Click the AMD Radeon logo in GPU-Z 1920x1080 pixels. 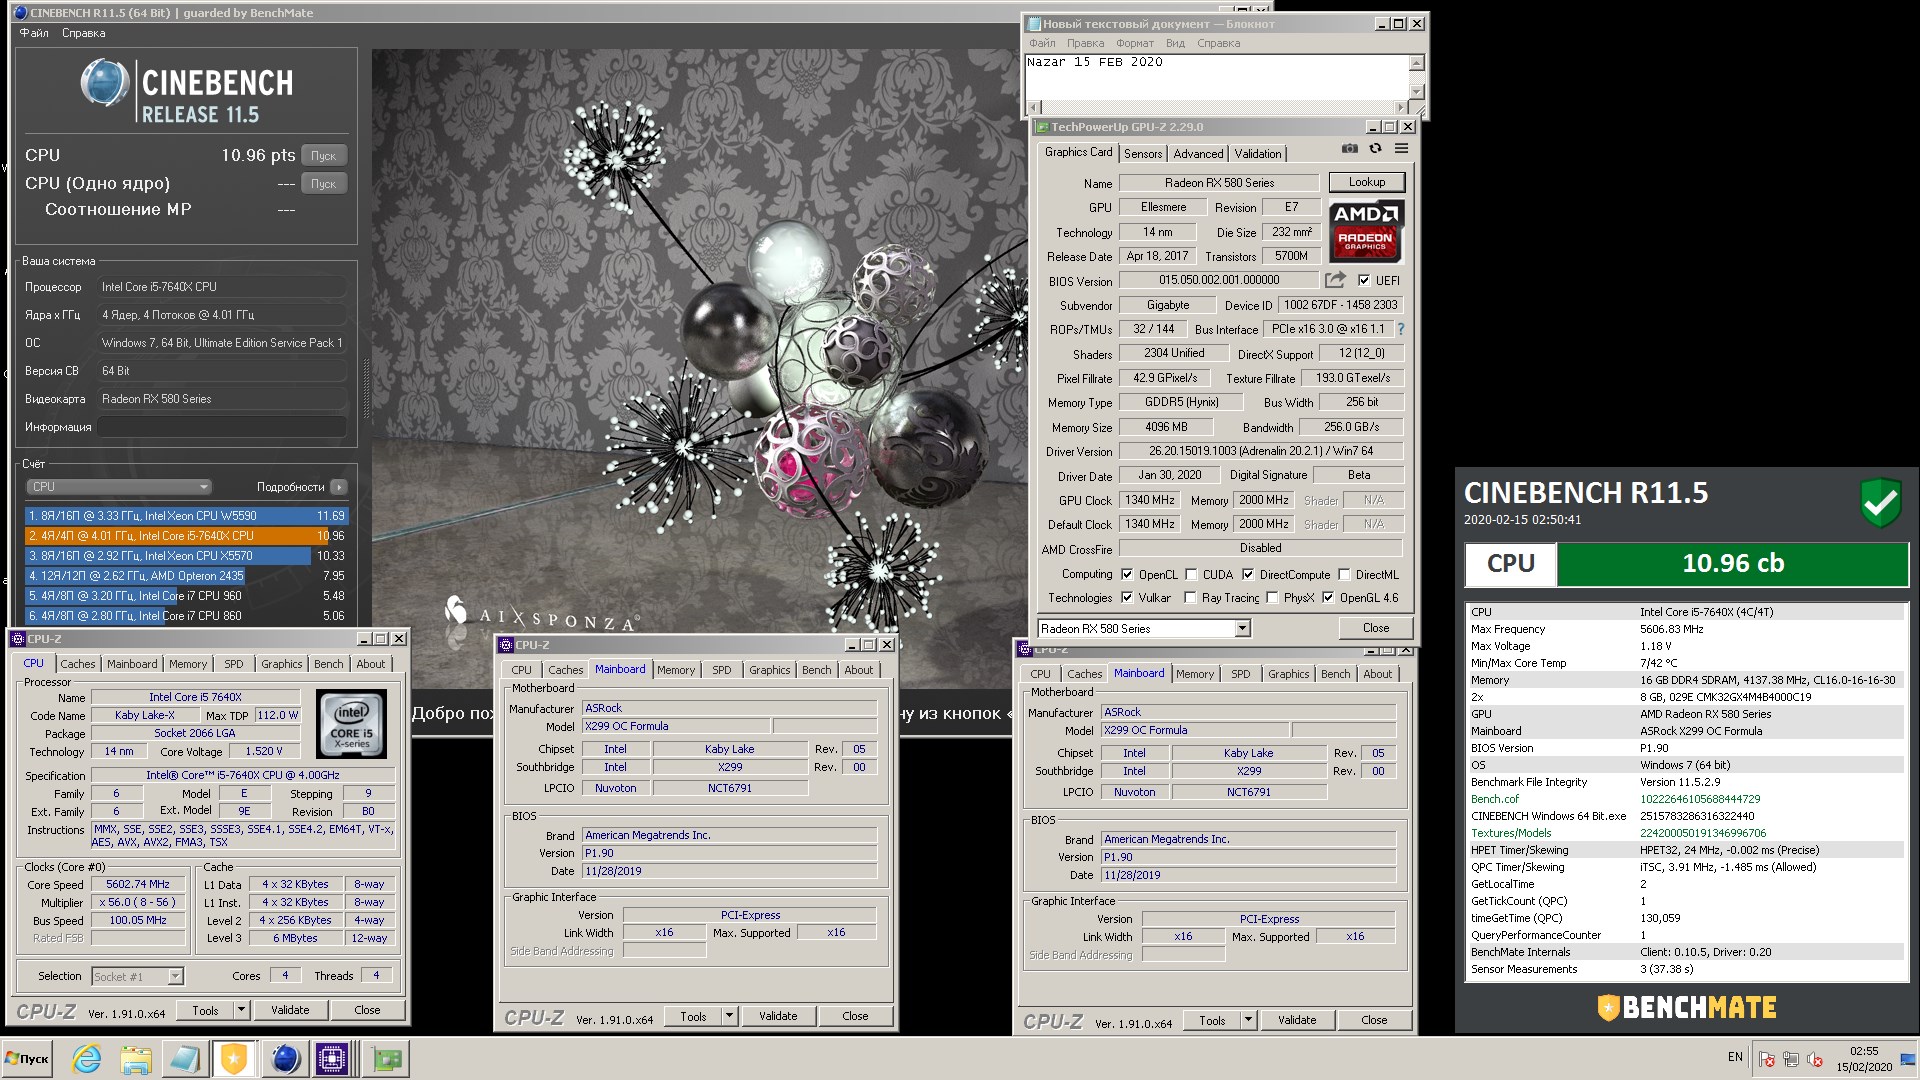tap(1366, 230)
